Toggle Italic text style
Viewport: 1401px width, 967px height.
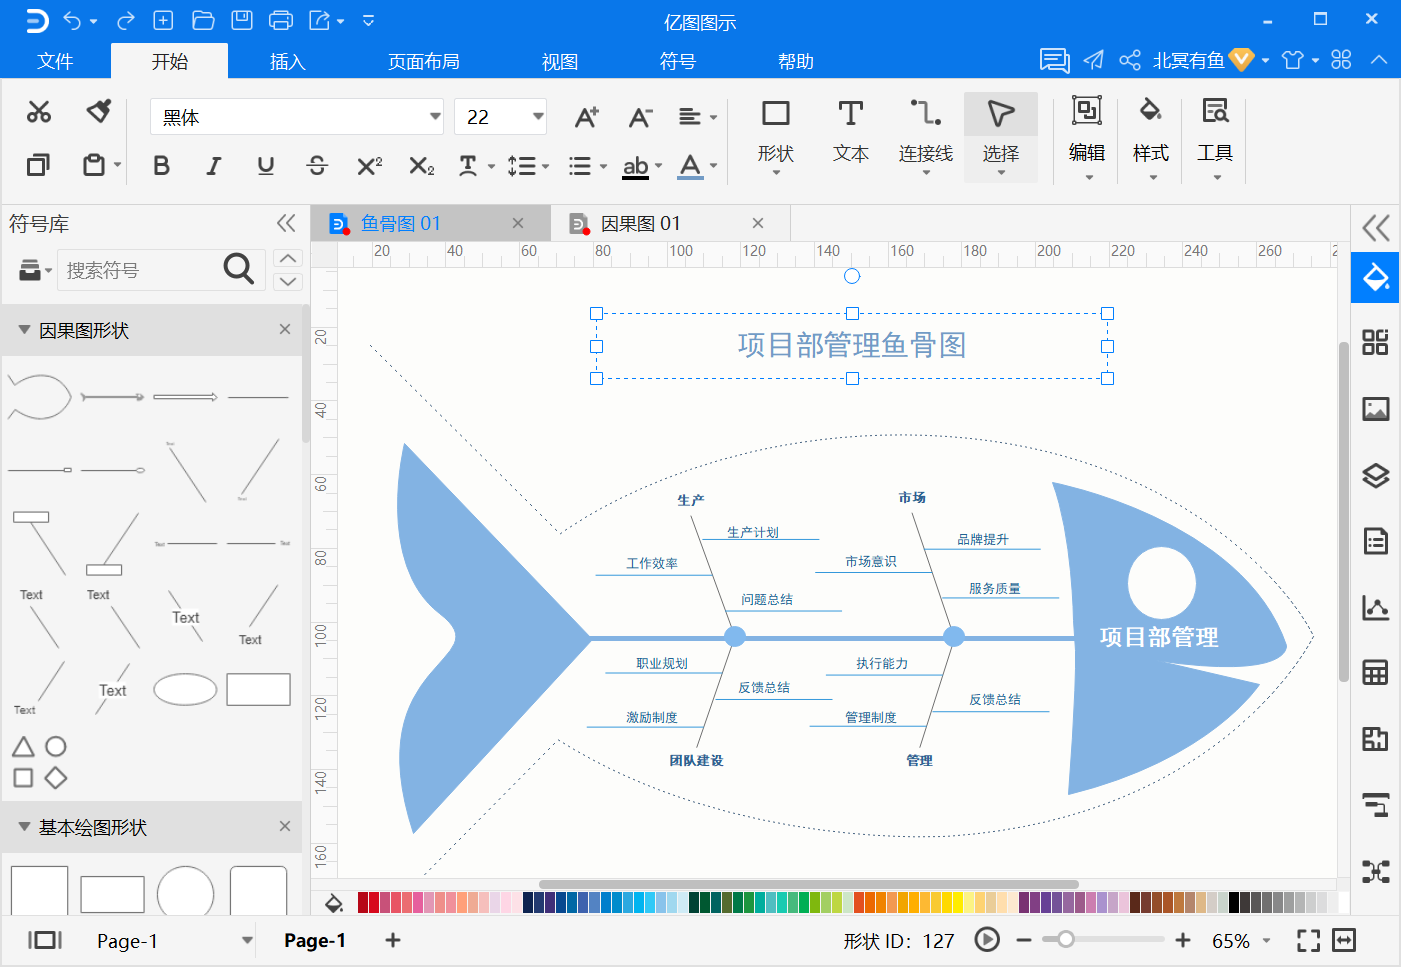[x=213, y=166]
